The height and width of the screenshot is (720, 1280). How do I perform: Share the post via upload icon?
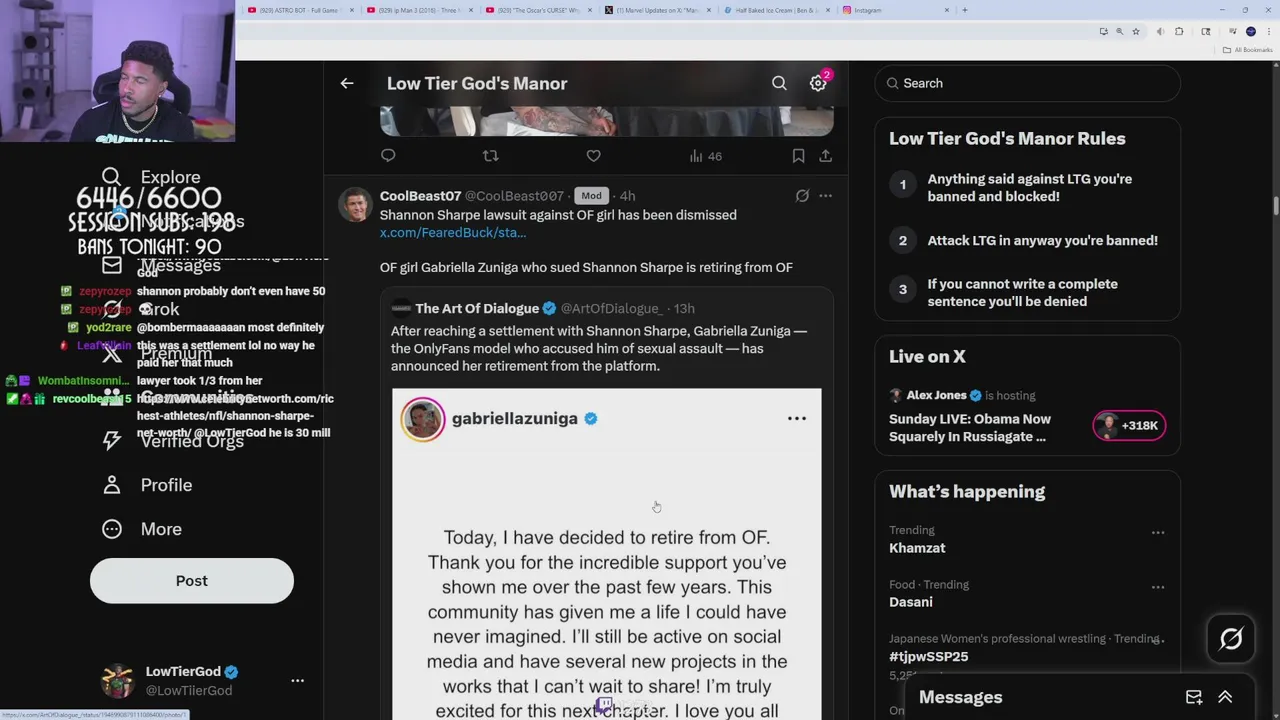click(x=825, y=156)
